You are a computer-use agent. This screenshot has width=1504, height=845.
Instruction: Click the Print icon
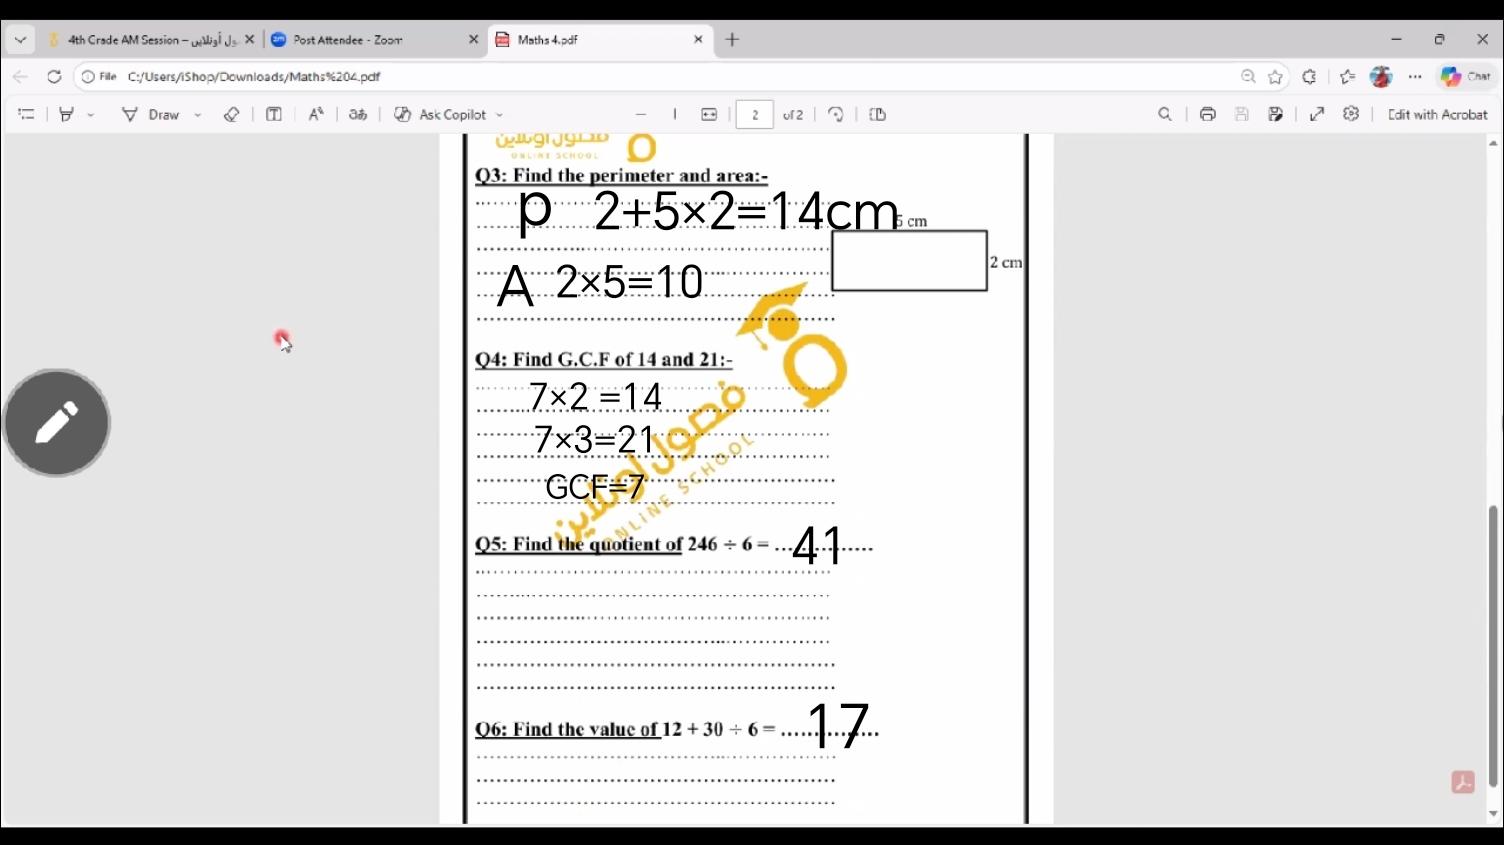(1207, 115)
